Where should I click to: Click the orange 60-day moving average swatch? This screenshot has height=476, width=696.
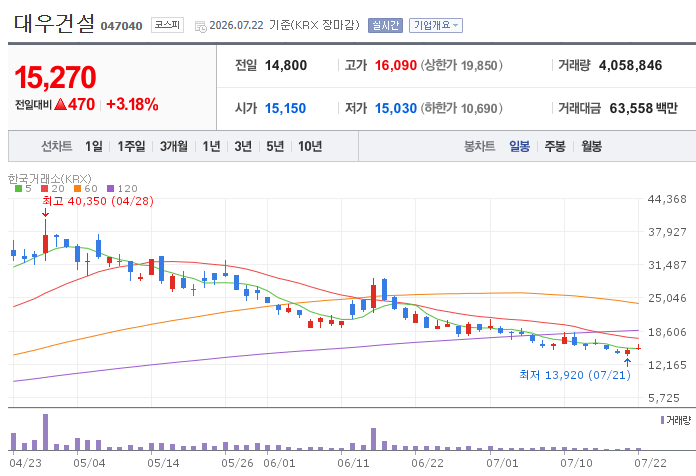tap(78, 189)
